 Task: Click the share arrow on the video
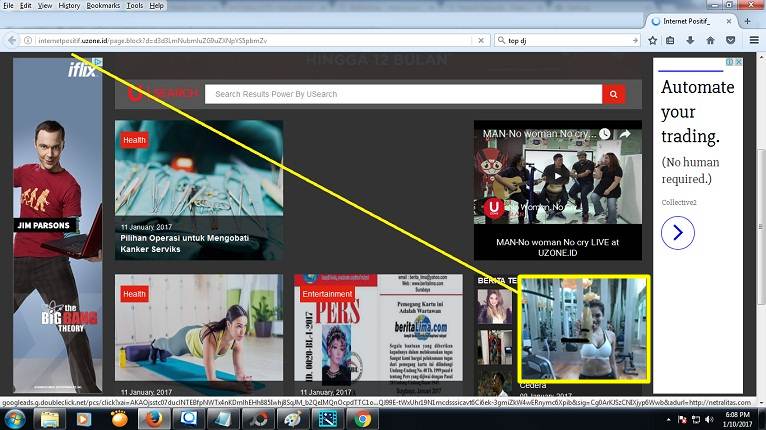pyautogui.click(x=625, y=133)
